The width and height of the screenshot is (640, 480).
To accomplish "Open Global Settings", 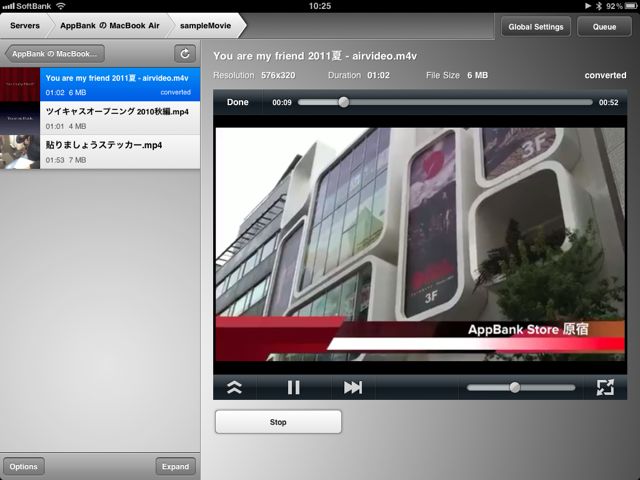I will click(x=536, y=27).
